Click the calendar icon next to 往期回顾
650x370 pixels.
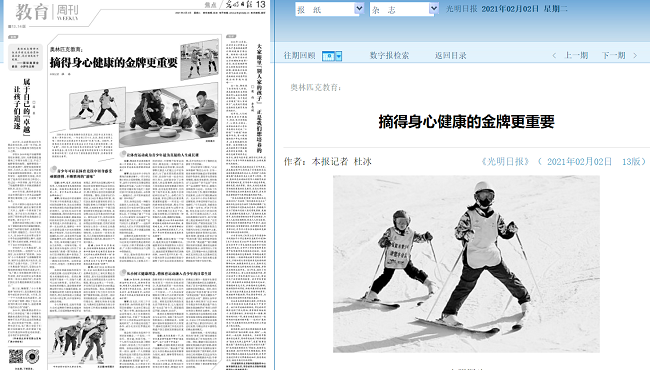tap(328, 56)
